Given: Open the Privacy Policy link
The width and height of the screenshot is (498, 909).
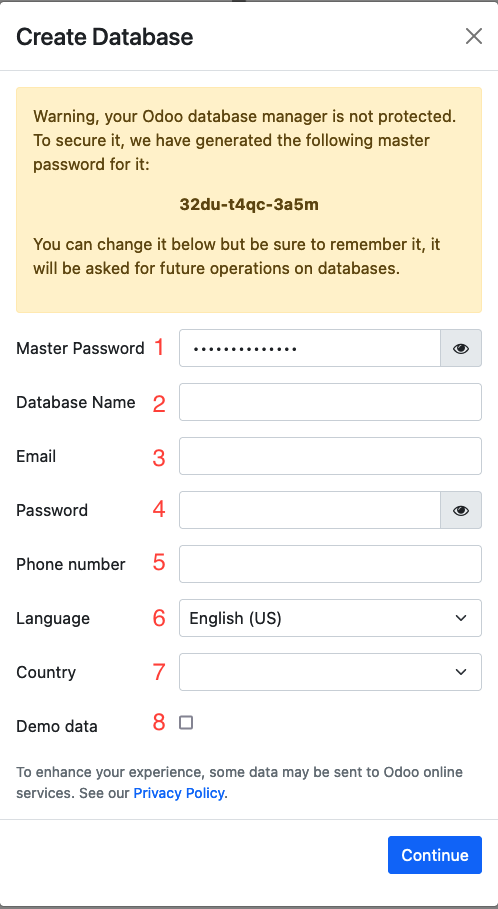Looking at the screenshot, I should [x=179, y=793].
